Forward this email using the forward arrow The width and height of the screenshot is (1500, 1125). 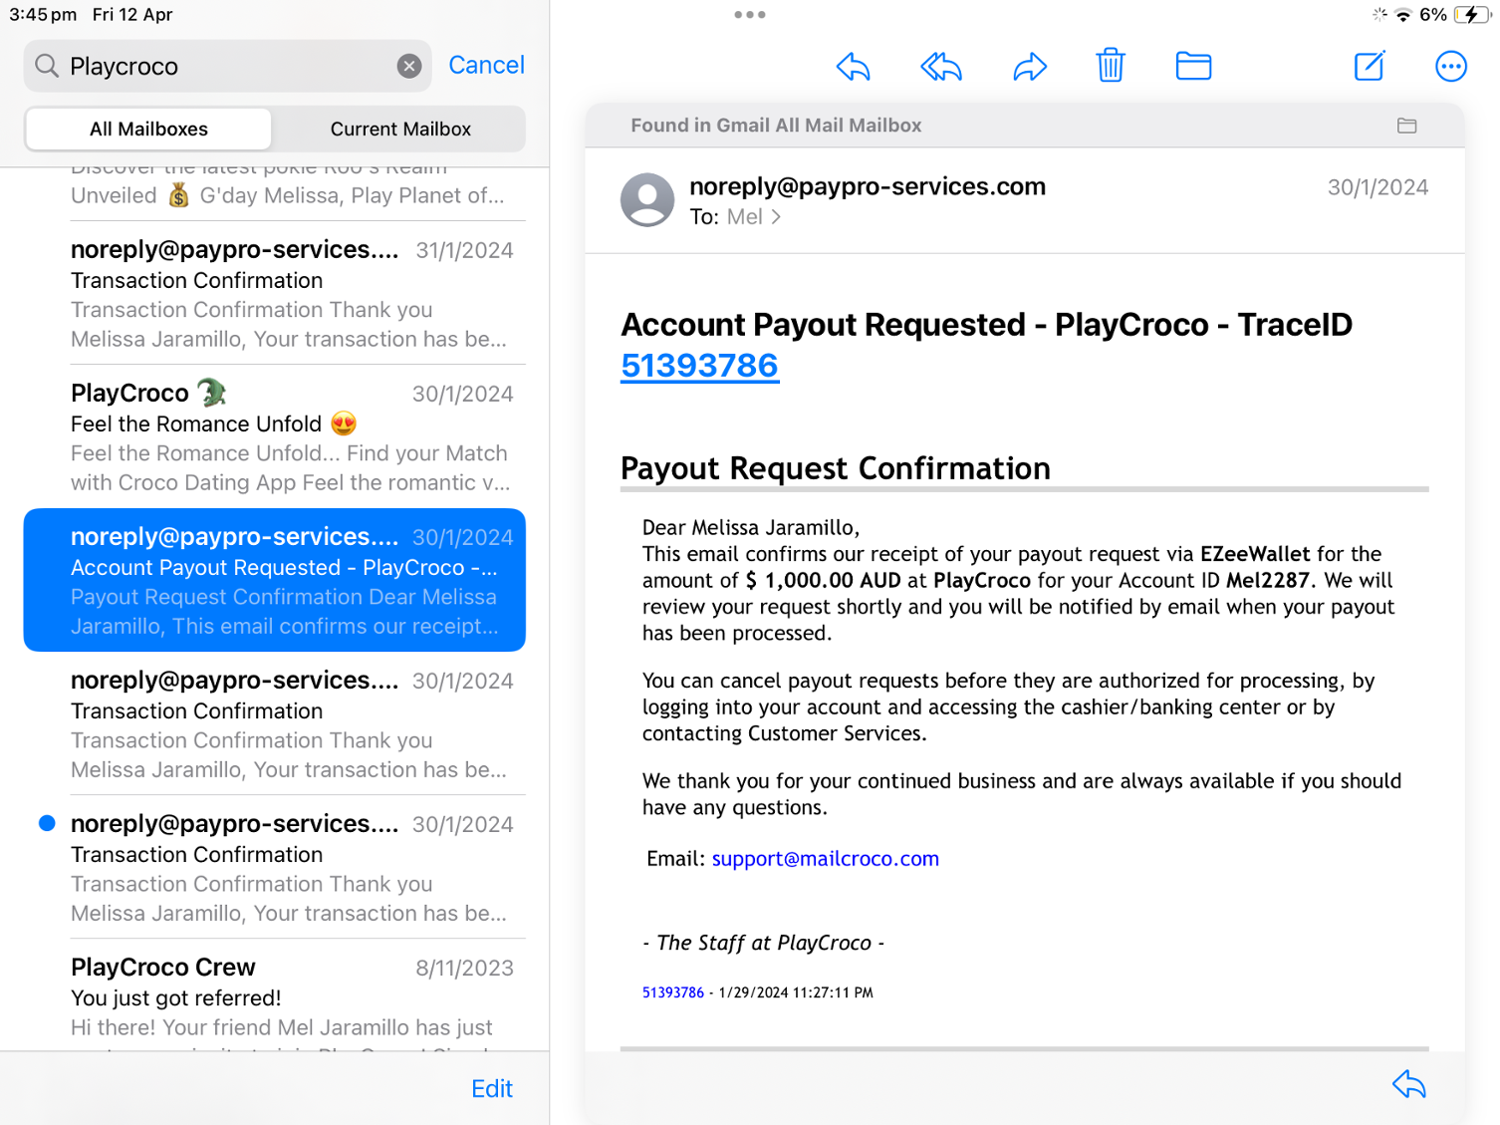point(1029,67)
